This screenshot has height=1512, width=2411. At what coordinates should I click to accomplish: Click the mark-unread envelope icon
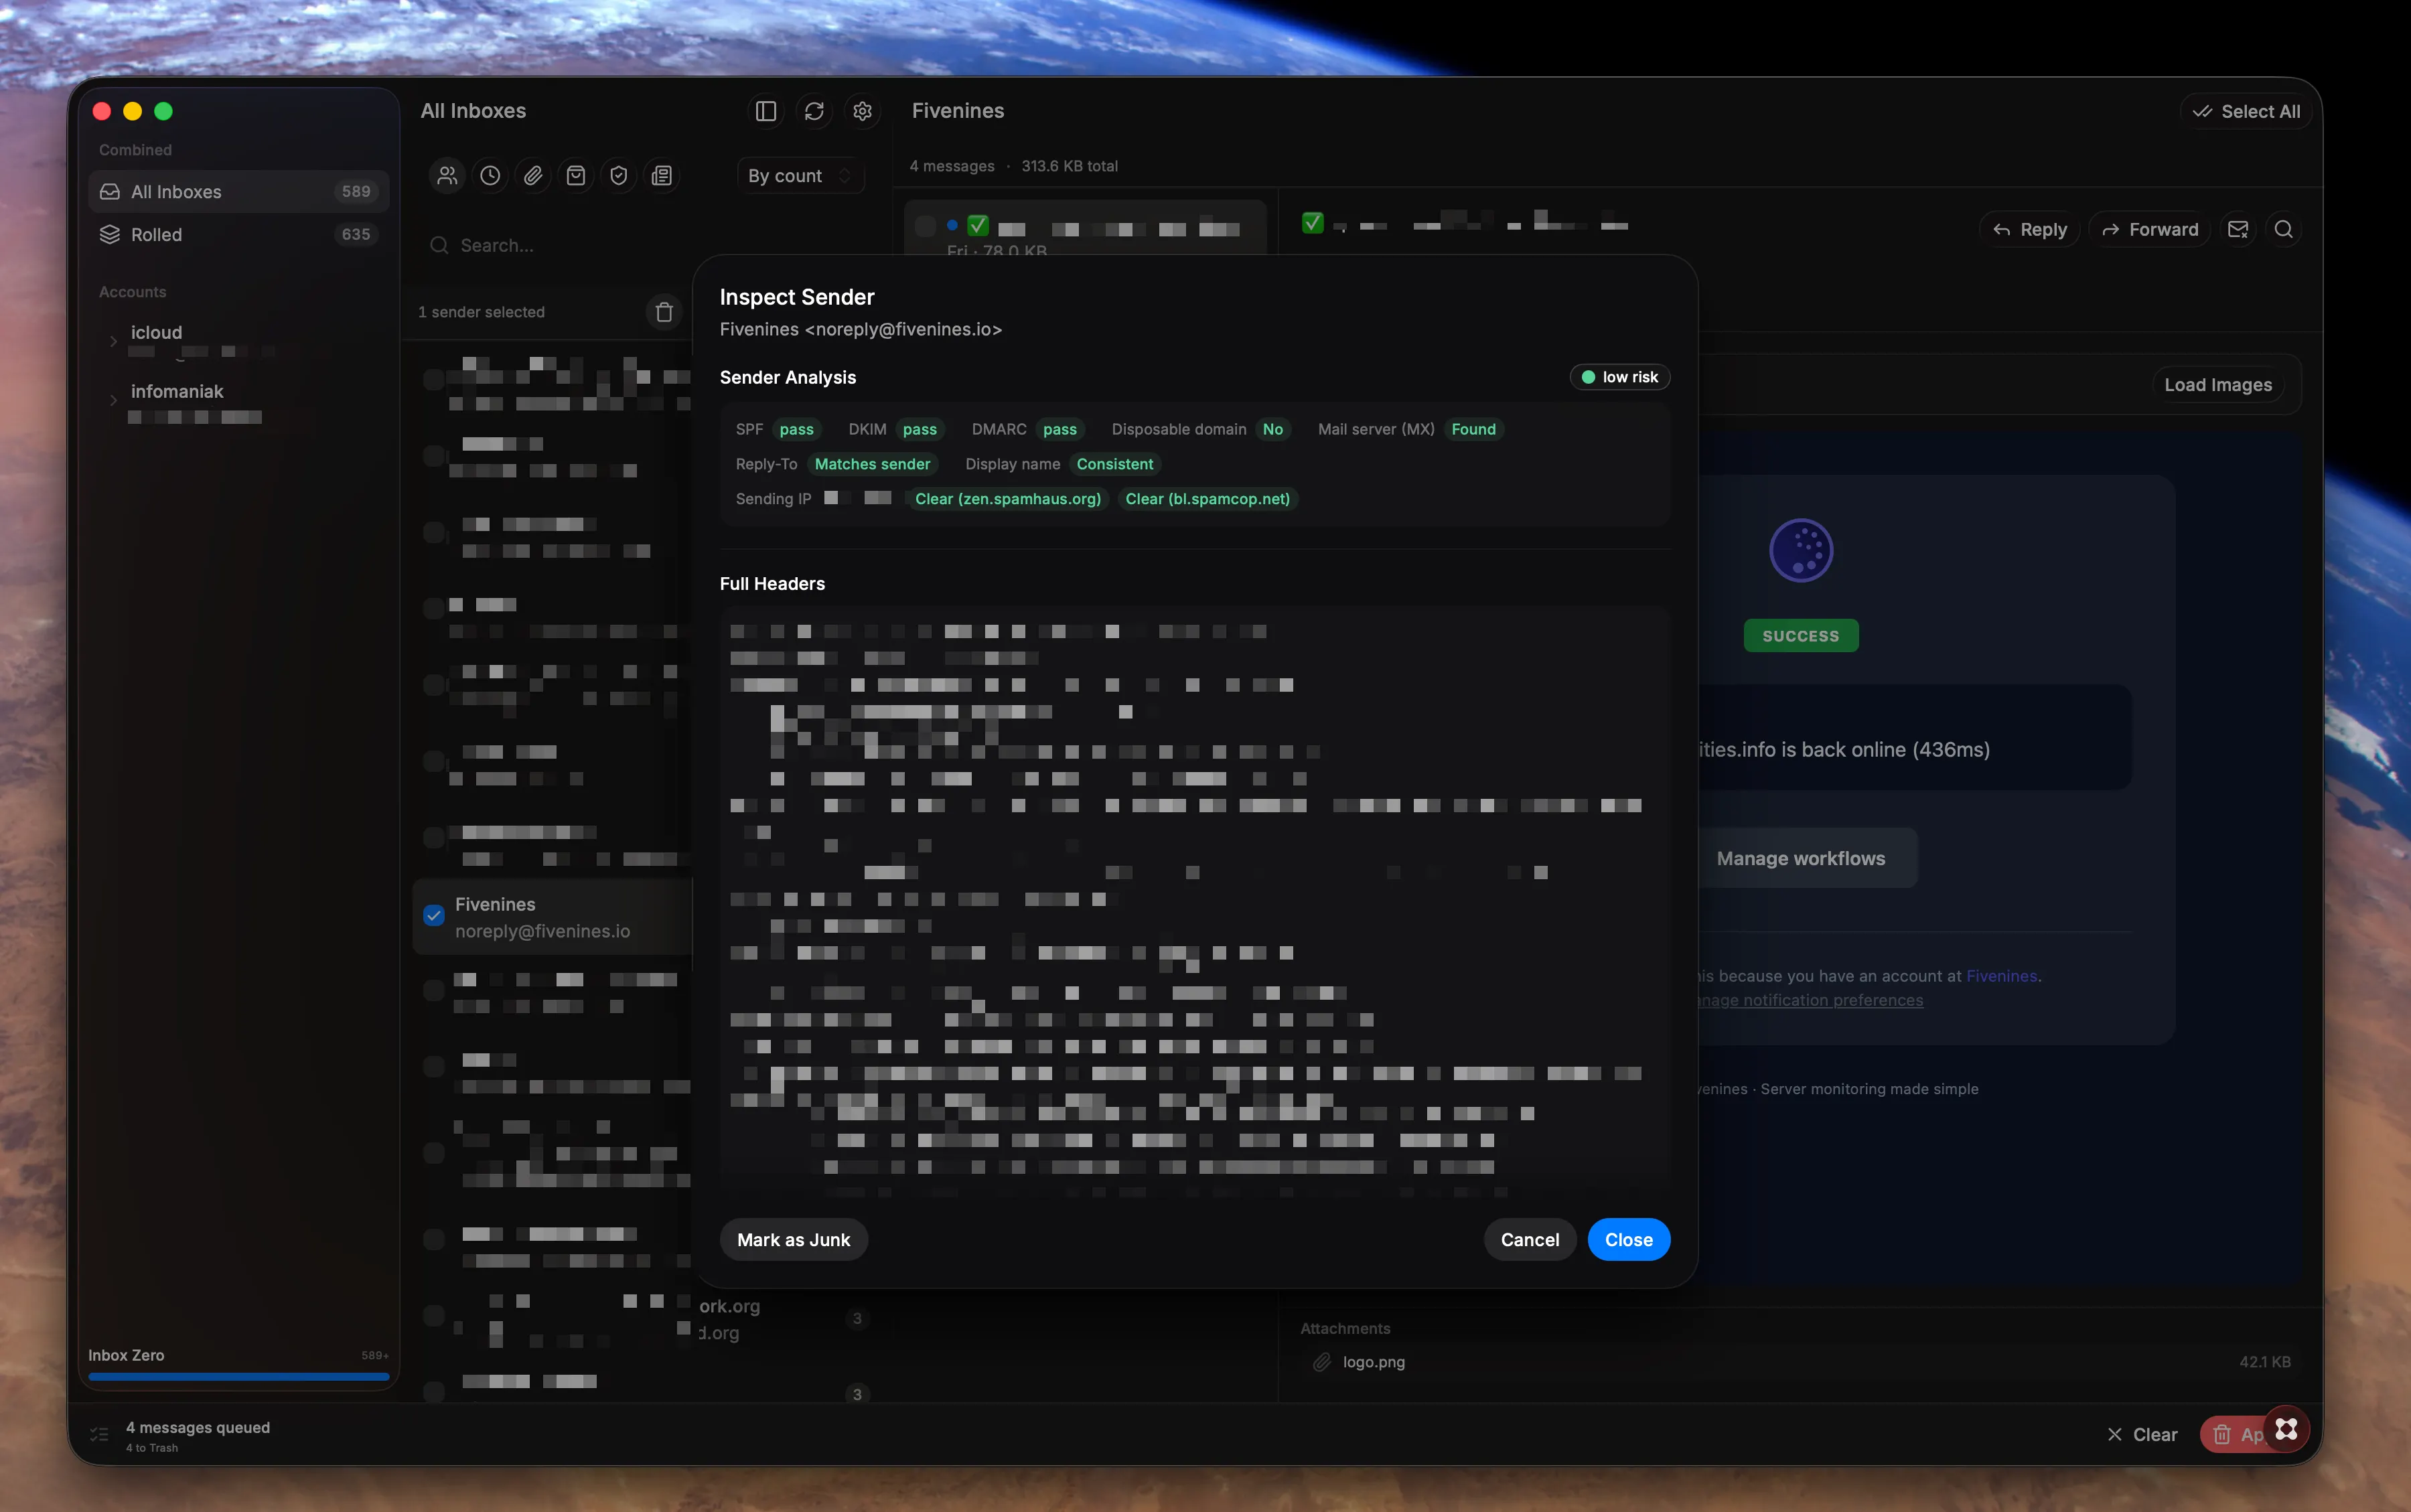[2238, 229]
